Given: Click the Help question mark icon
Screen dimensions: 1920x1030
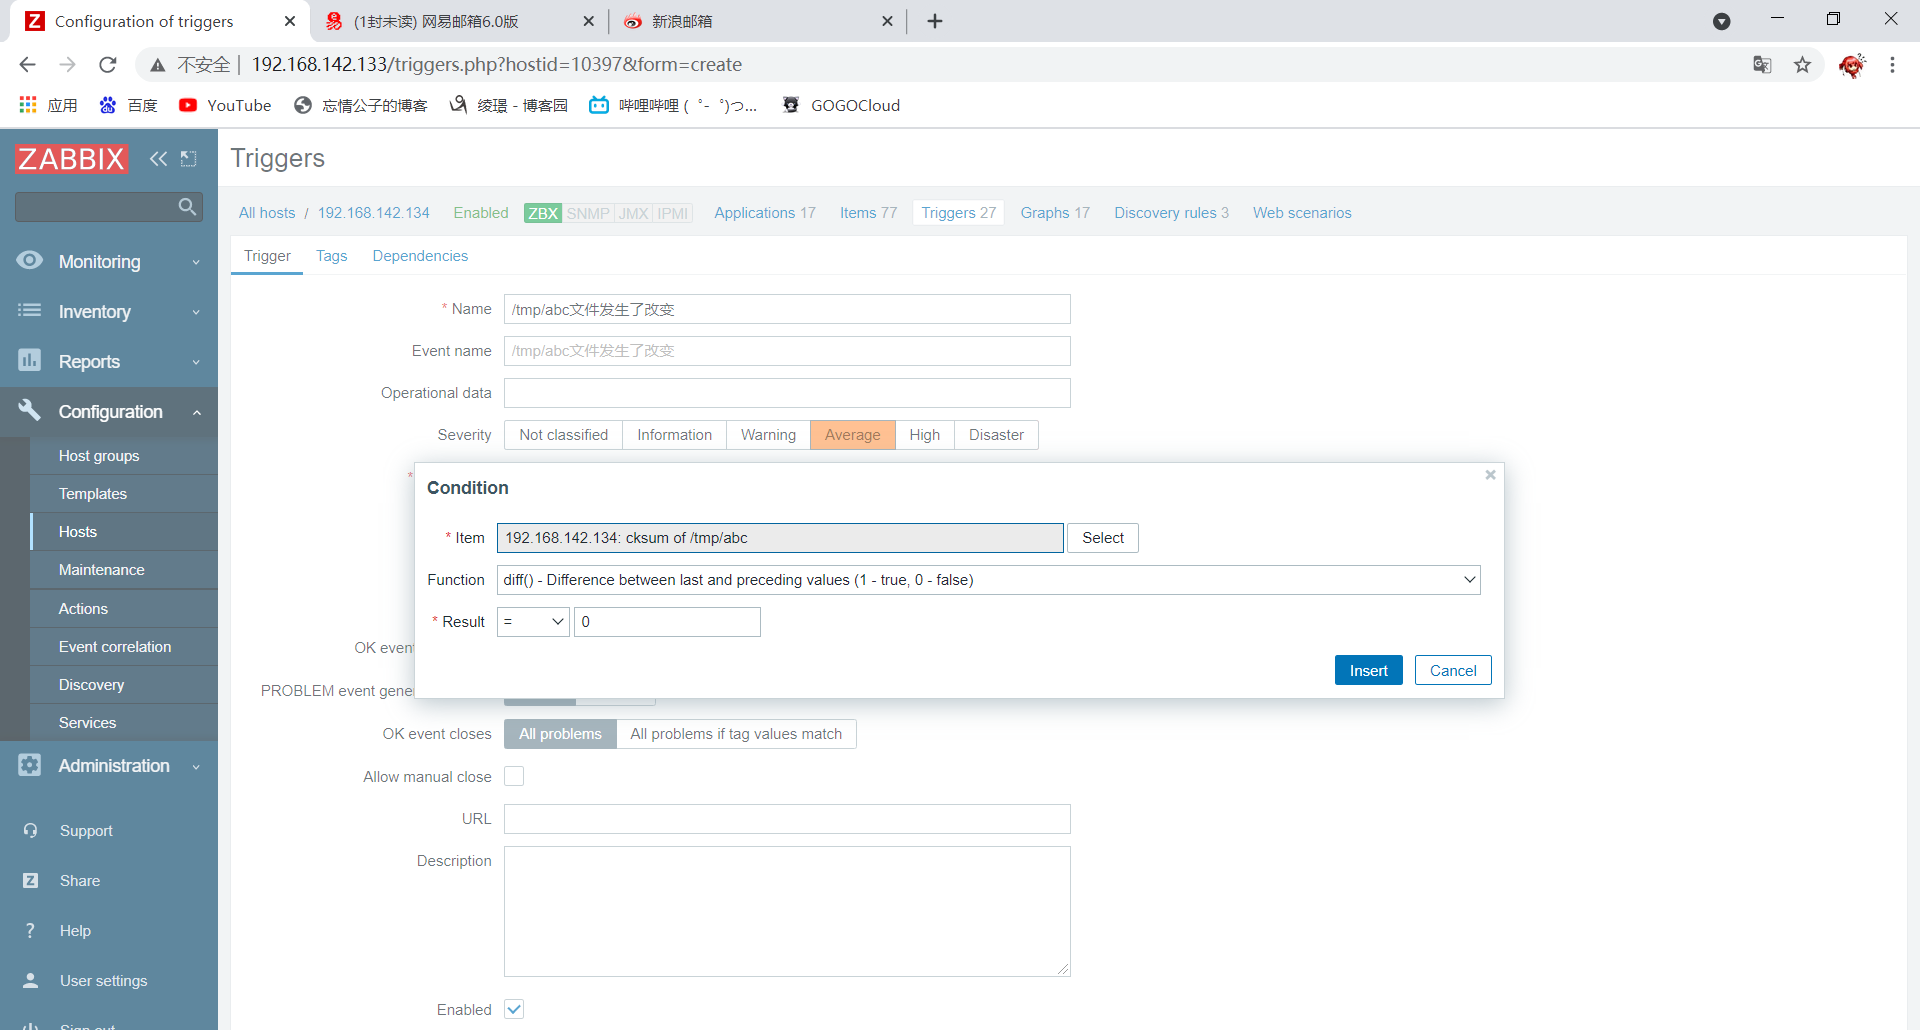Looking at the screenshot, I should 30,930.
